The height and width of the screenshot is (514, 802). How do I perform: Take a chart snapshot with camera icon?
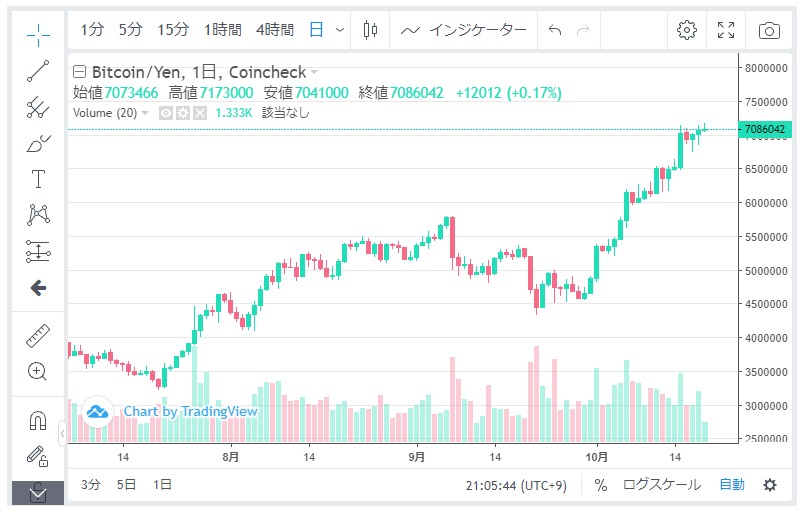(768, 30)
